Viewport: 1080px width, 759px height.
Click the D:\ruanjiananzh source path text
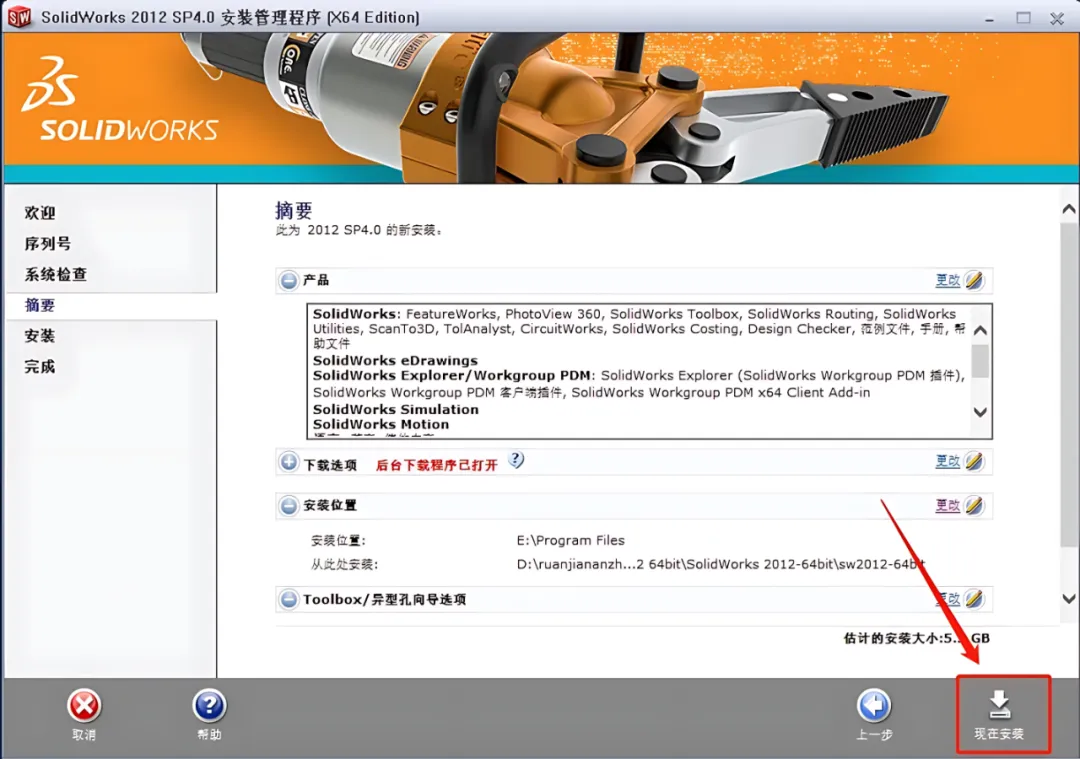[x=720, y=564]
